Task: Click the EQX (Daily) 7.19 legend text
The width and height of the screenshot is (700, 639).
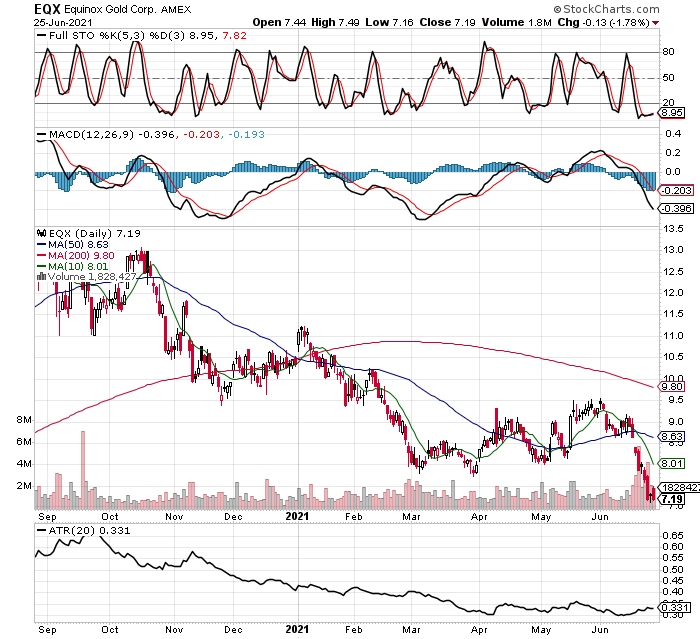Action: coord(95,233)
